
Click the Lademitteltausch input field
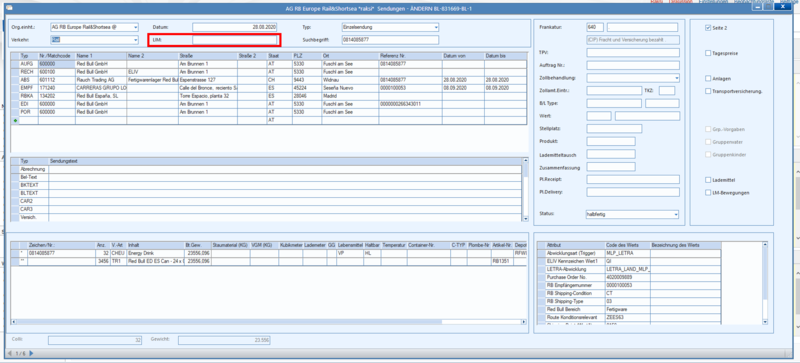[x=611, y=154]
